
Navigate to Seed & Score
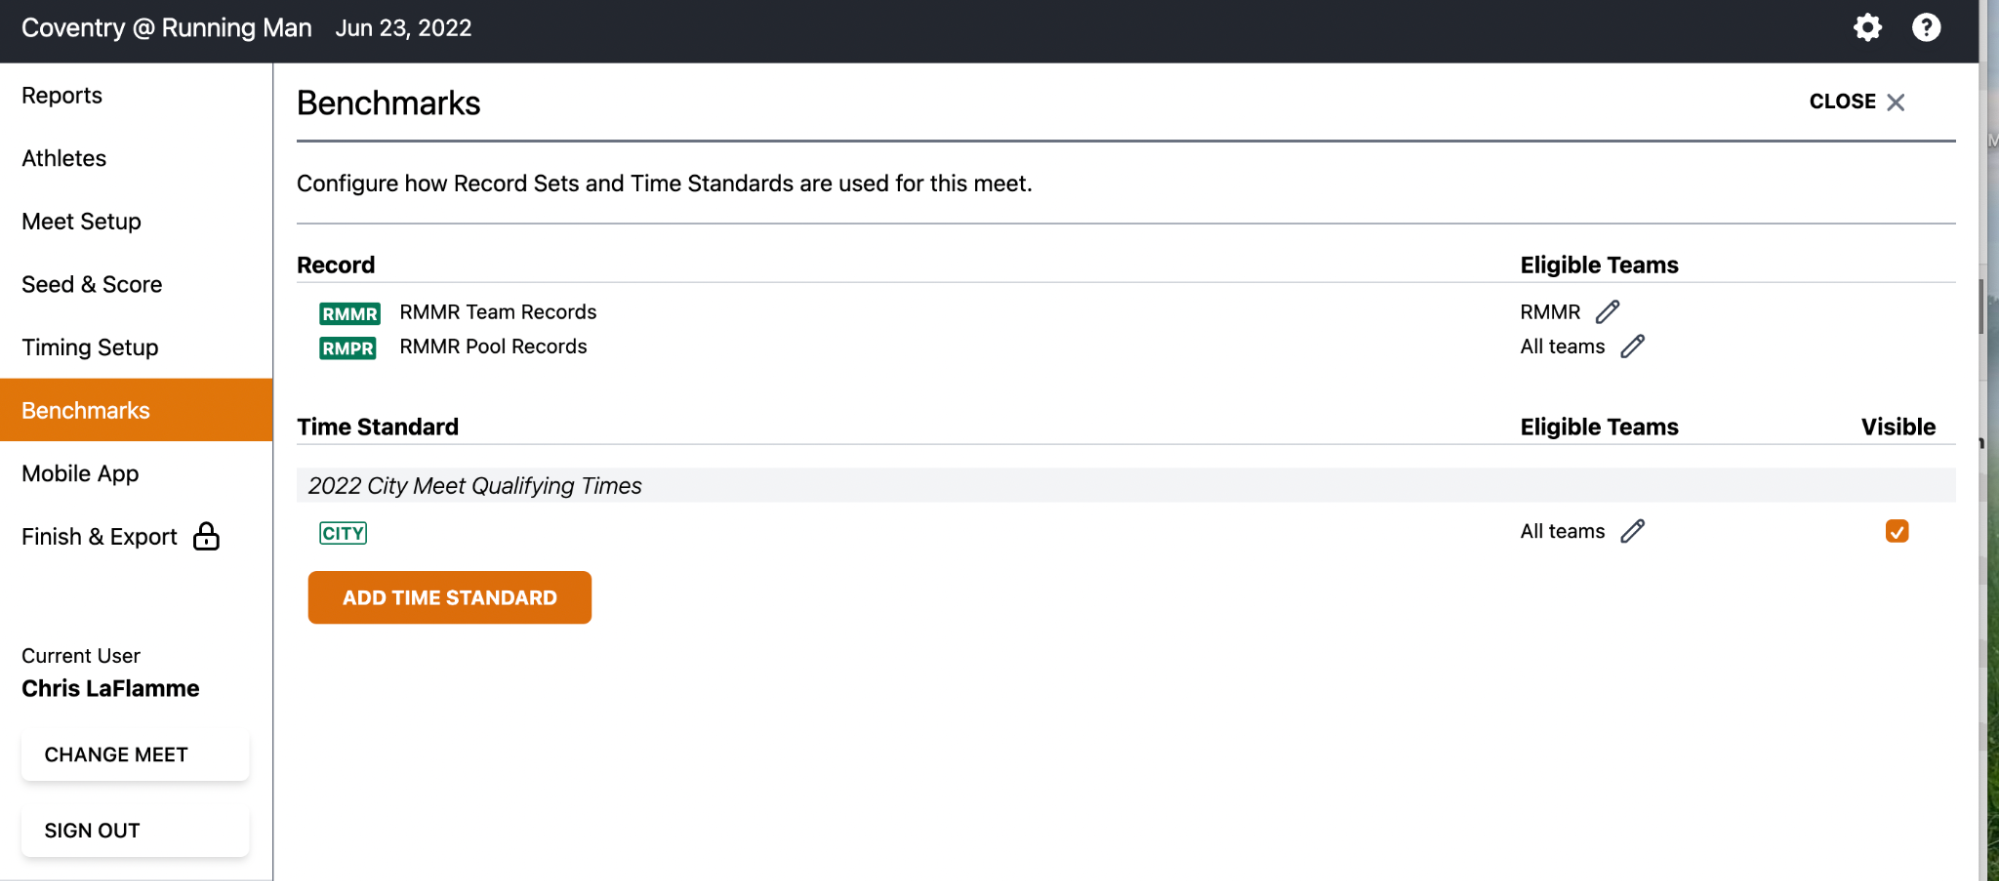click(x=92, y=285)
